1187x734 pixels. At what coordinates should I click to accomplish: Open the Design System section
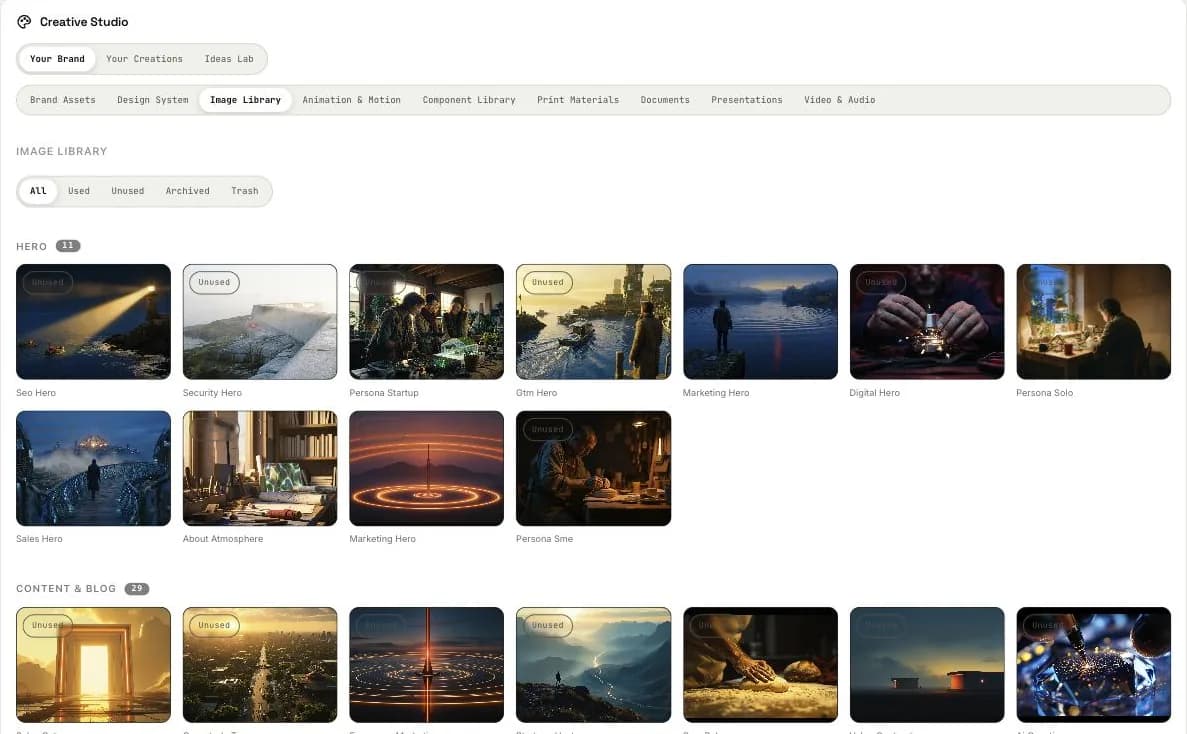coord(153,100)
